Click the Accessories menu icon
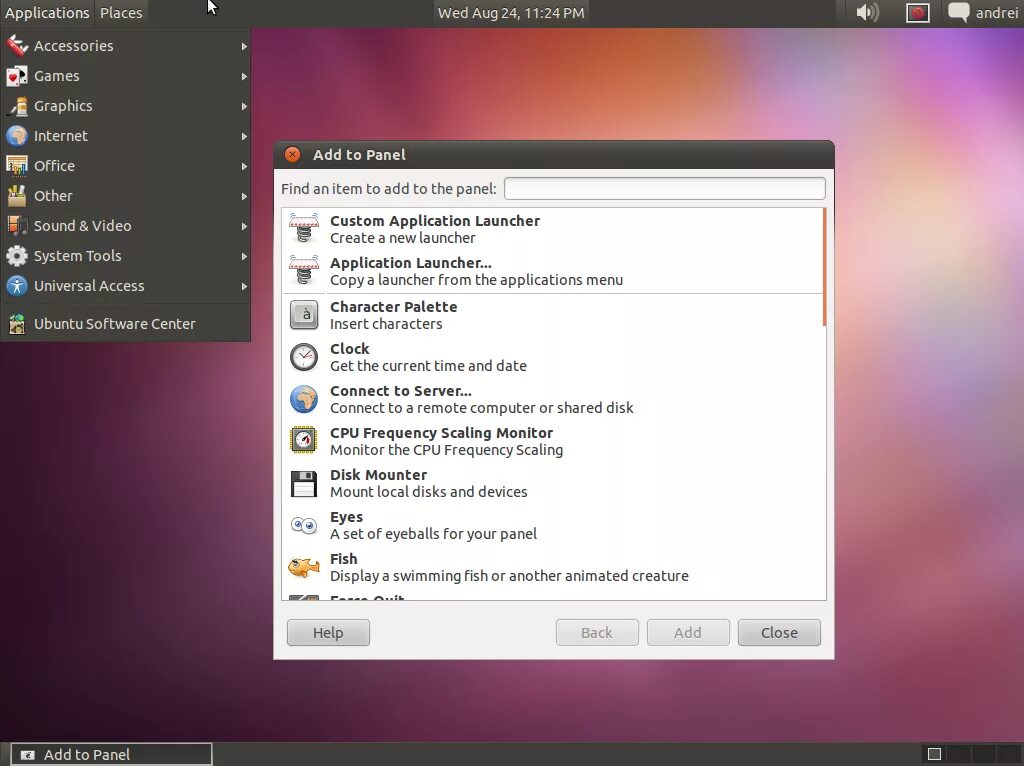This screenshot has height=766, width=1024. click(x=17, y=46)
